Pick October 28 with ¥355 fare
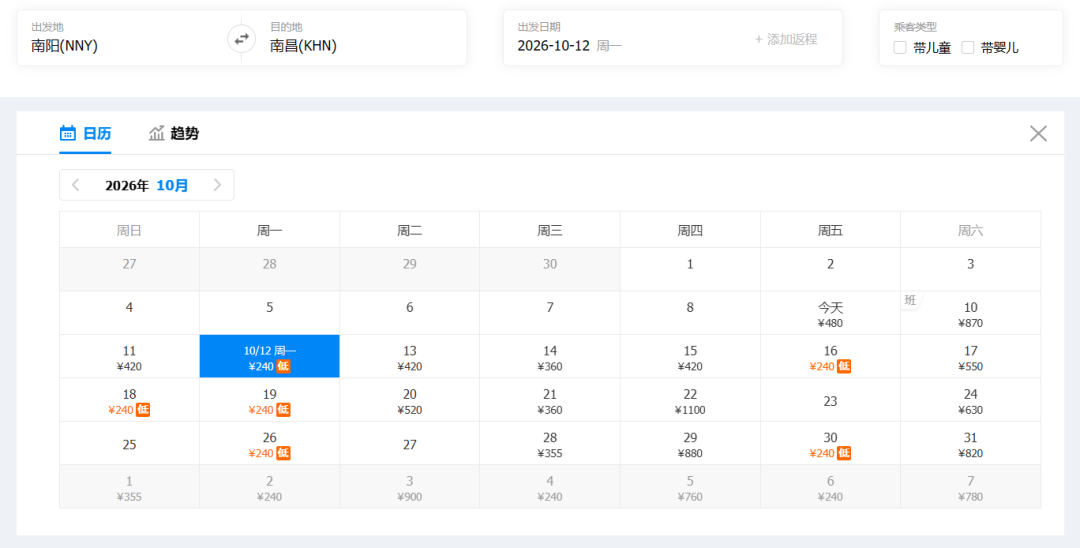The width and height of the screenshot is (1080, 548). [x=550, y=443]
